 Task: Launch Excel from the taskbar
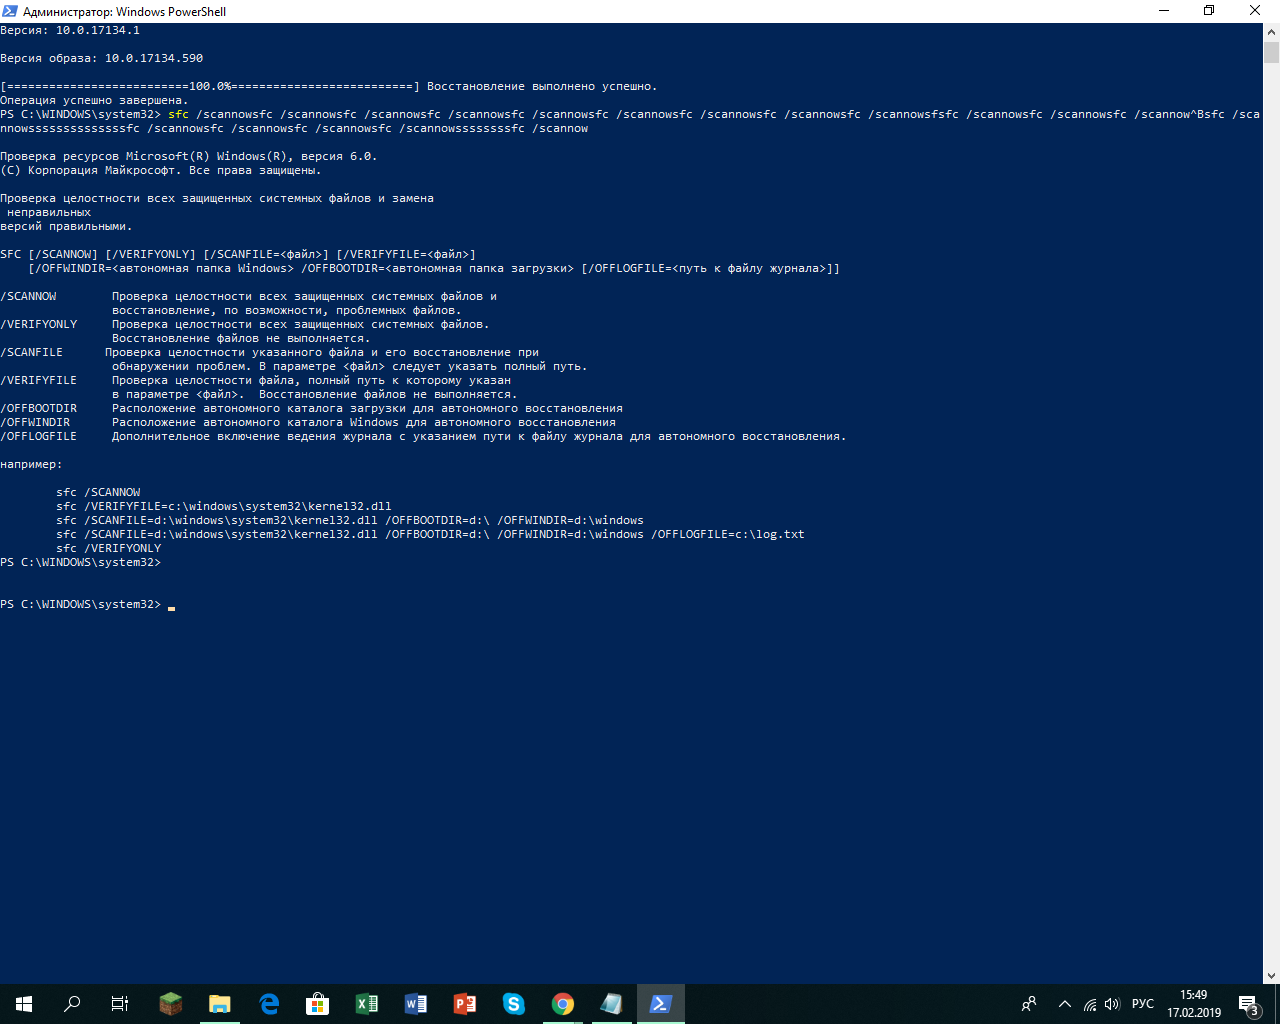[x=367, y=1004]
